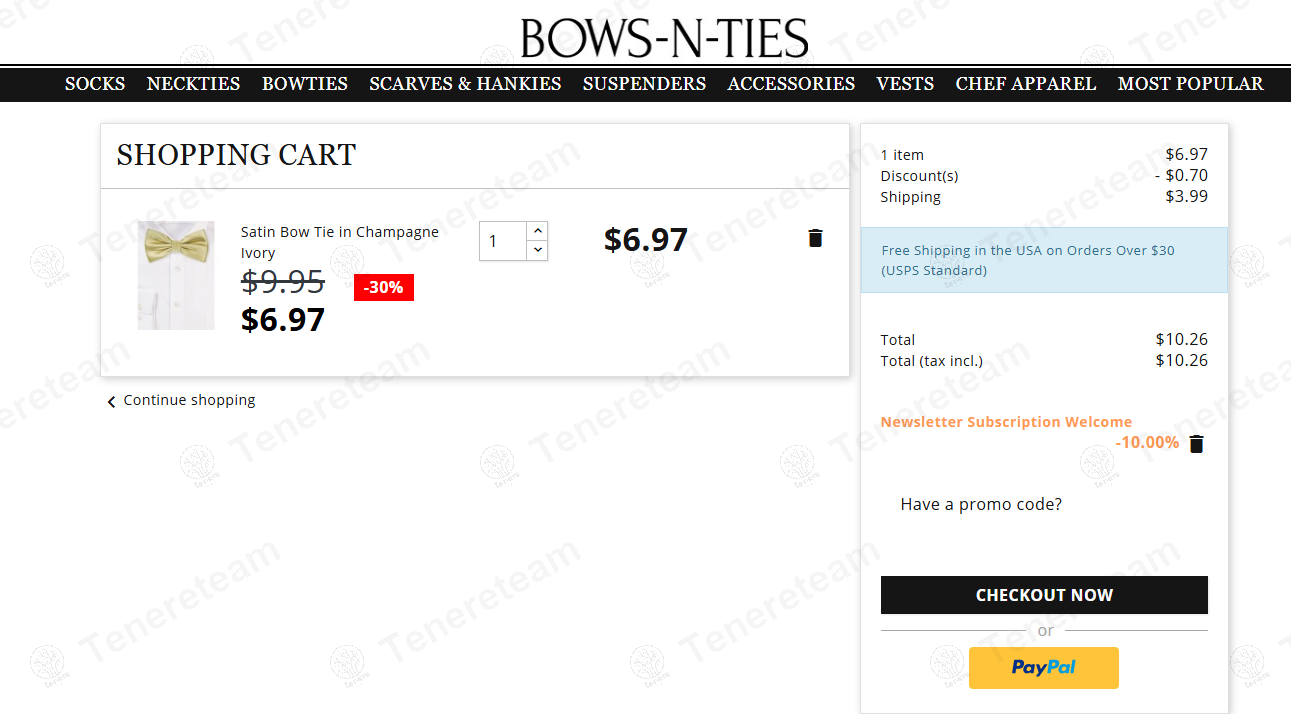The width and height of the screenshot is (1291, 714).
Task: Navigate to Chef Apparel
Action: tap(1025, 84)
